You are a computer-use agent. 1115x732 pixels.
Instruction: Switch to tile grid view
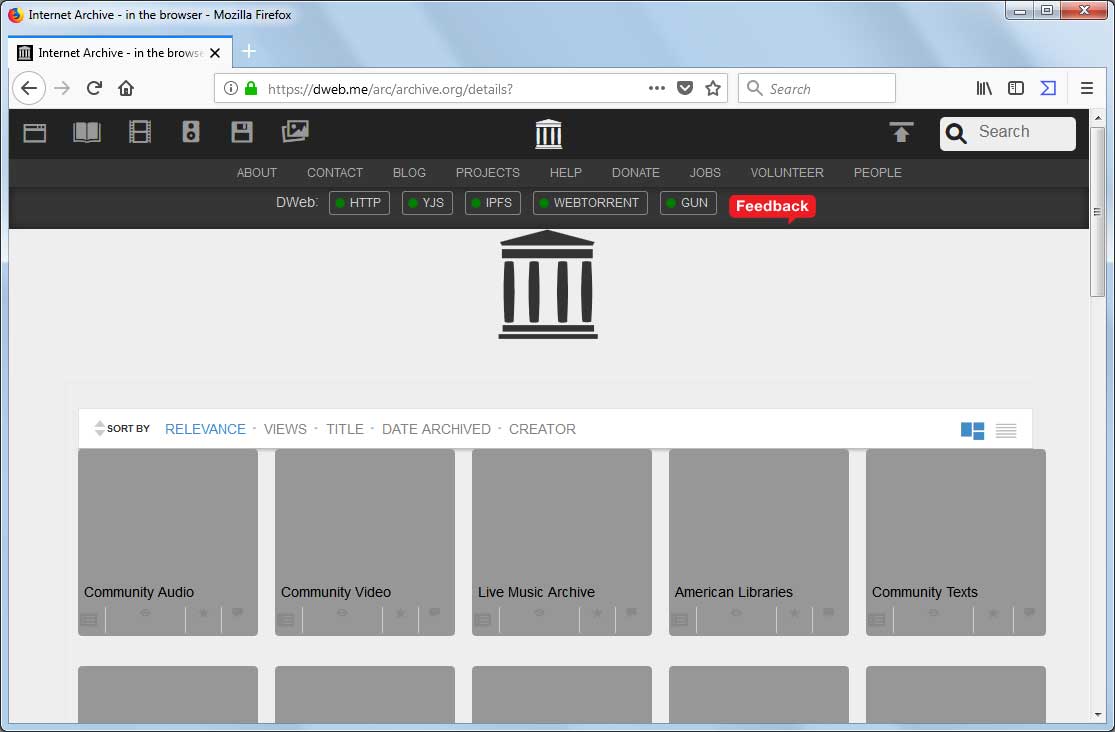[972, 430]
